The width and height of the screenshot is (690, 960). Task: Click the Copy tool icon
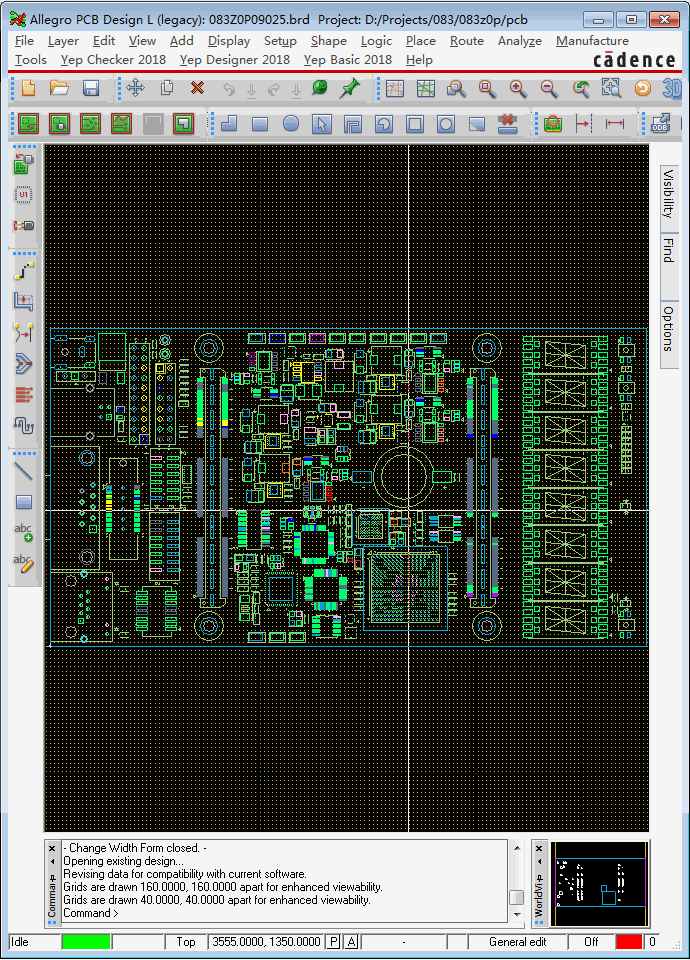(167, 89)
